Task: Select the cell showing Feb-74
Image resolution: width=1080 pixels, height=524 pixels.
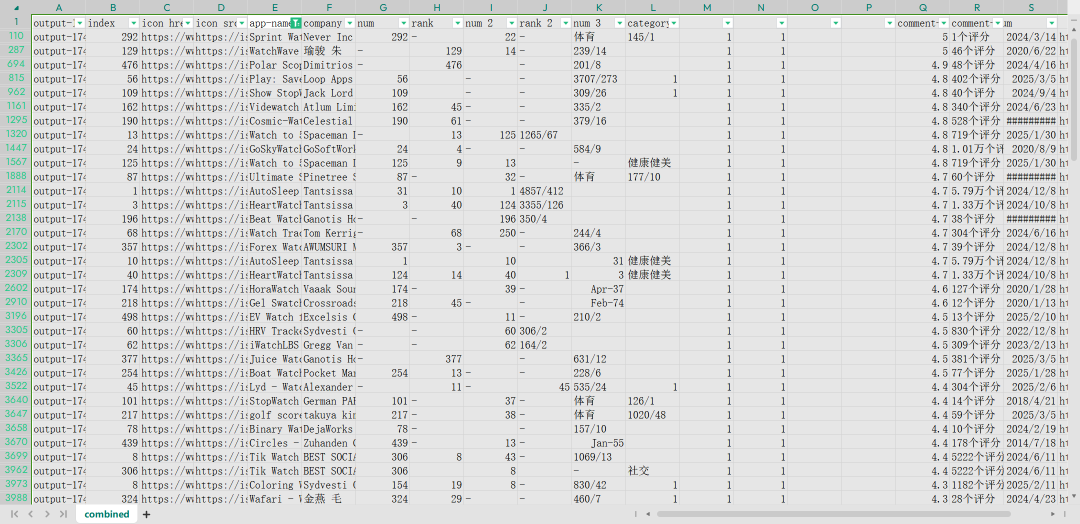Action: 599,303
